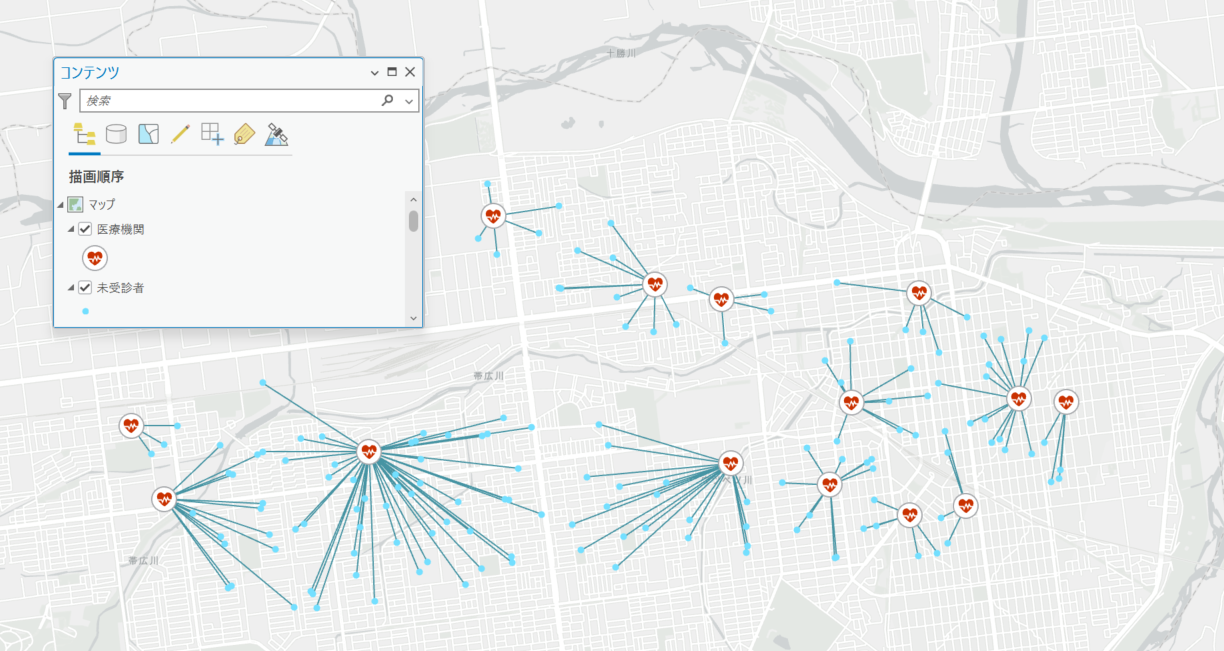
Task: Open the コンテンツ pane options menu
Action: 375,73
